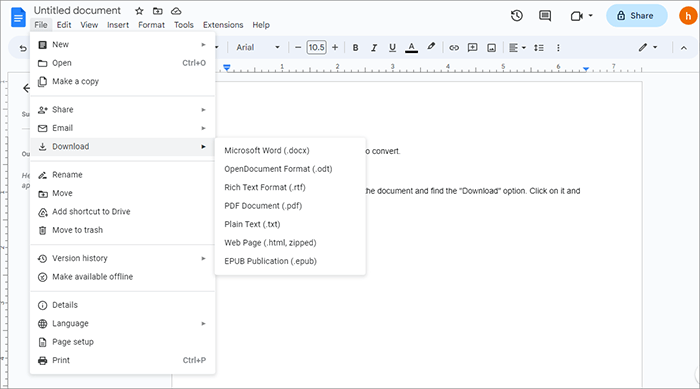Download as PDF Document (.pdf)

(290, 206)
